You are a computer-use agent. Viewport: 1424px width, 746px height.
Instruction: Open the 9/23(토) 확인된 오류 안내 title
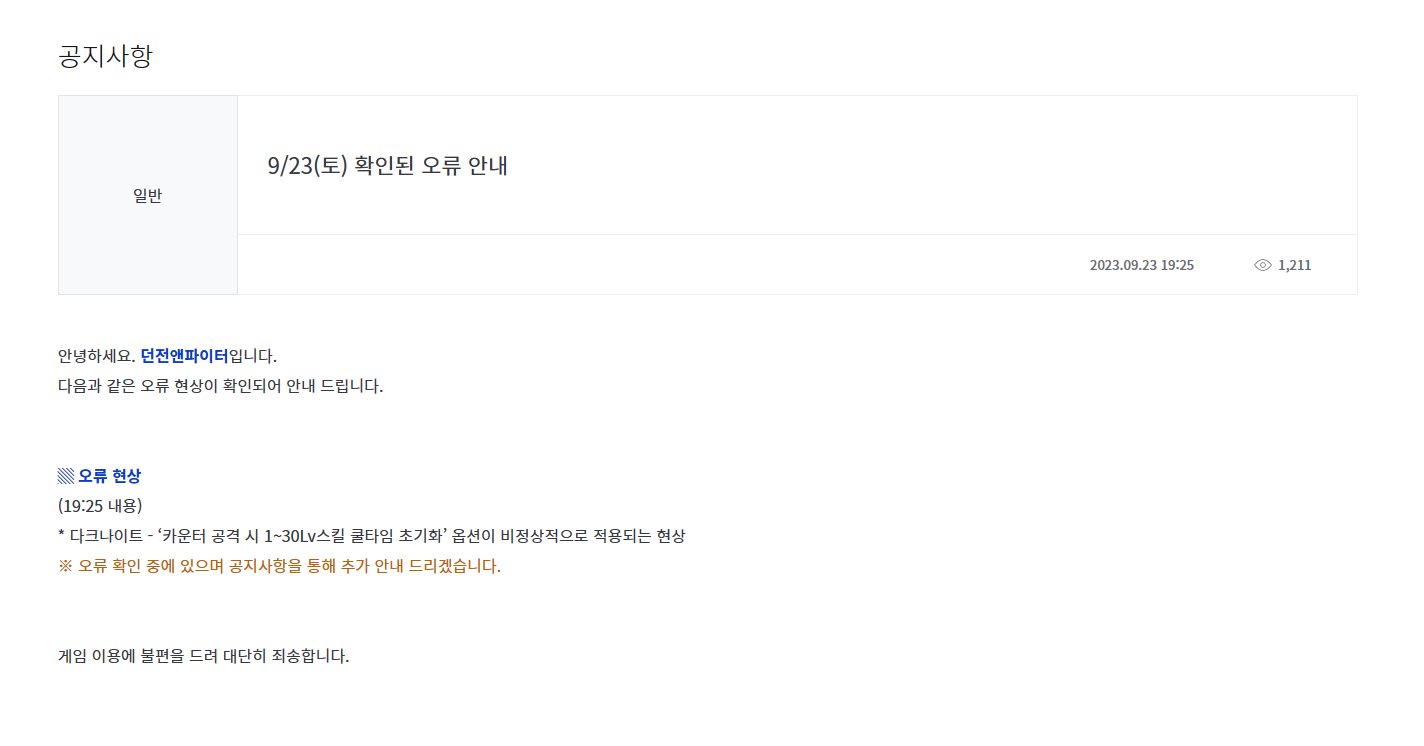(x=388, y=166)
